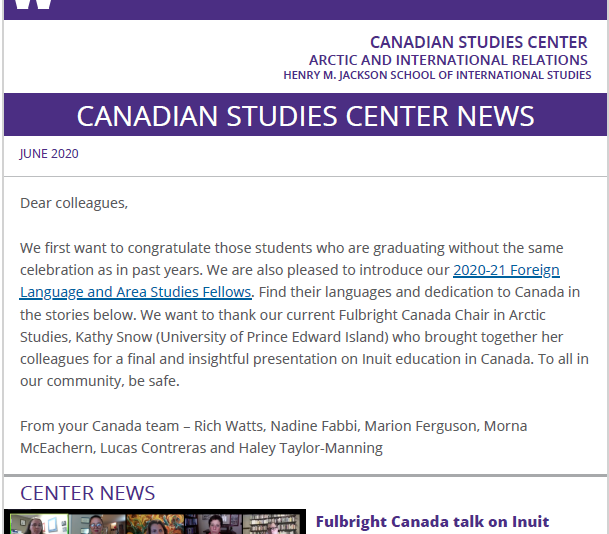
Task: Click the ARCTIC AND INTERNATIONAL RELATIONS heading
Action: pyautogui.click(x=448, y=60)
